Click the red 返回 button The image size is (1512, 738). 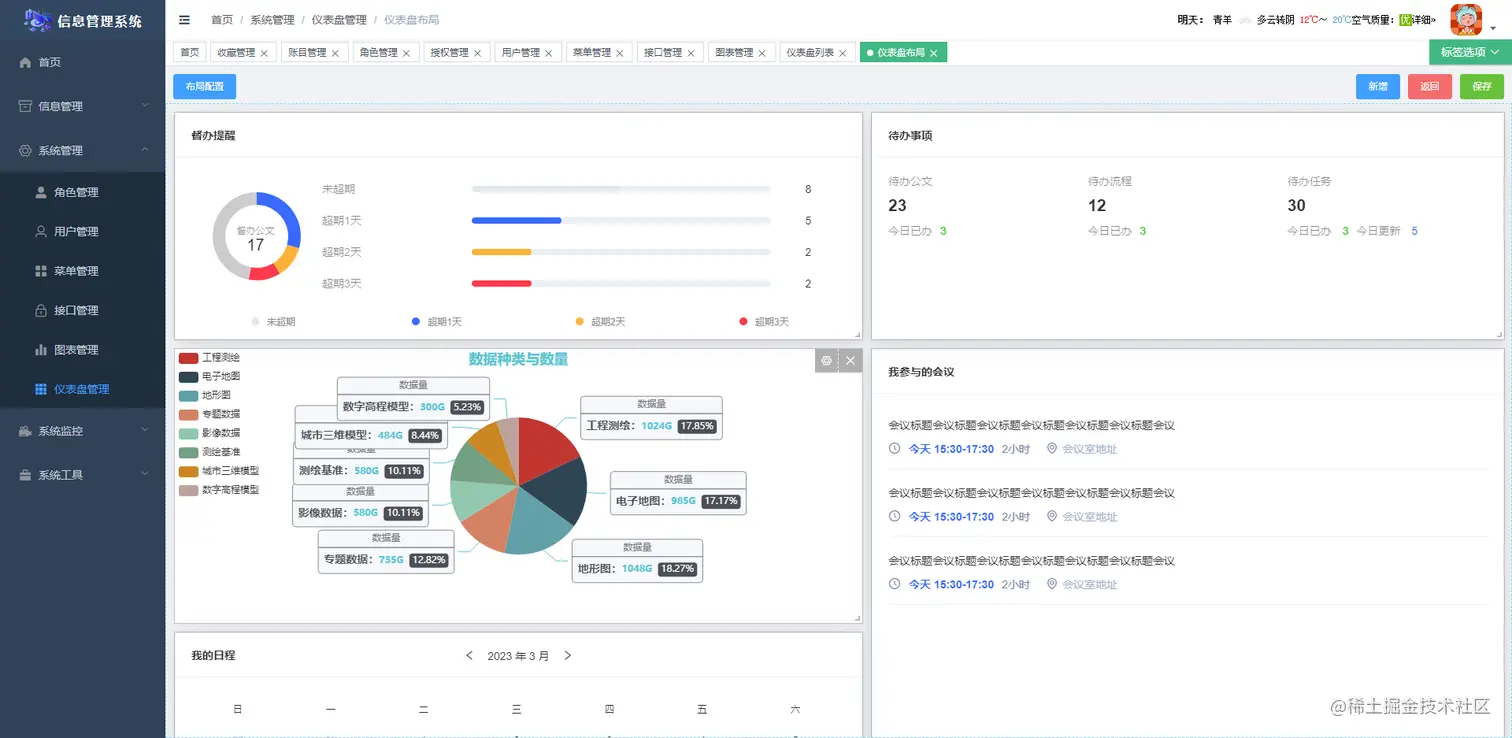1430,87
